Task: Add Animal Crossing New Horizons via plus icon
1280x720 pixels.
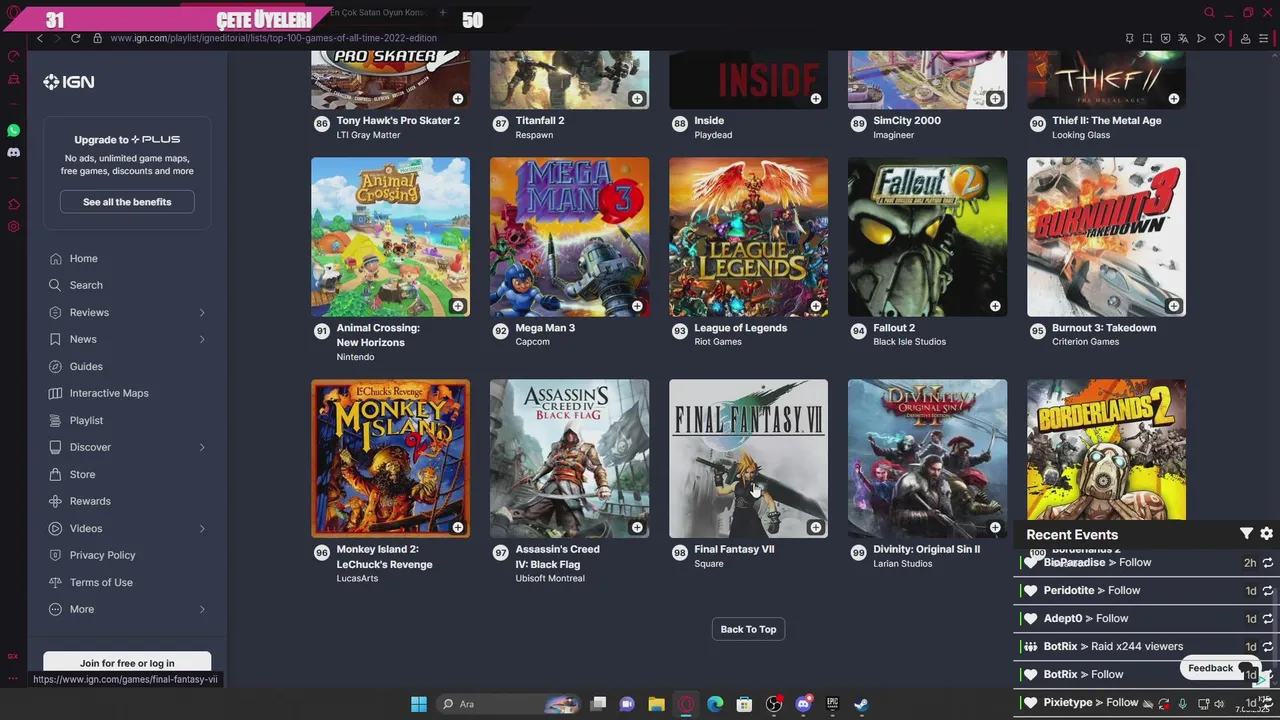Action: coord(458,306)
